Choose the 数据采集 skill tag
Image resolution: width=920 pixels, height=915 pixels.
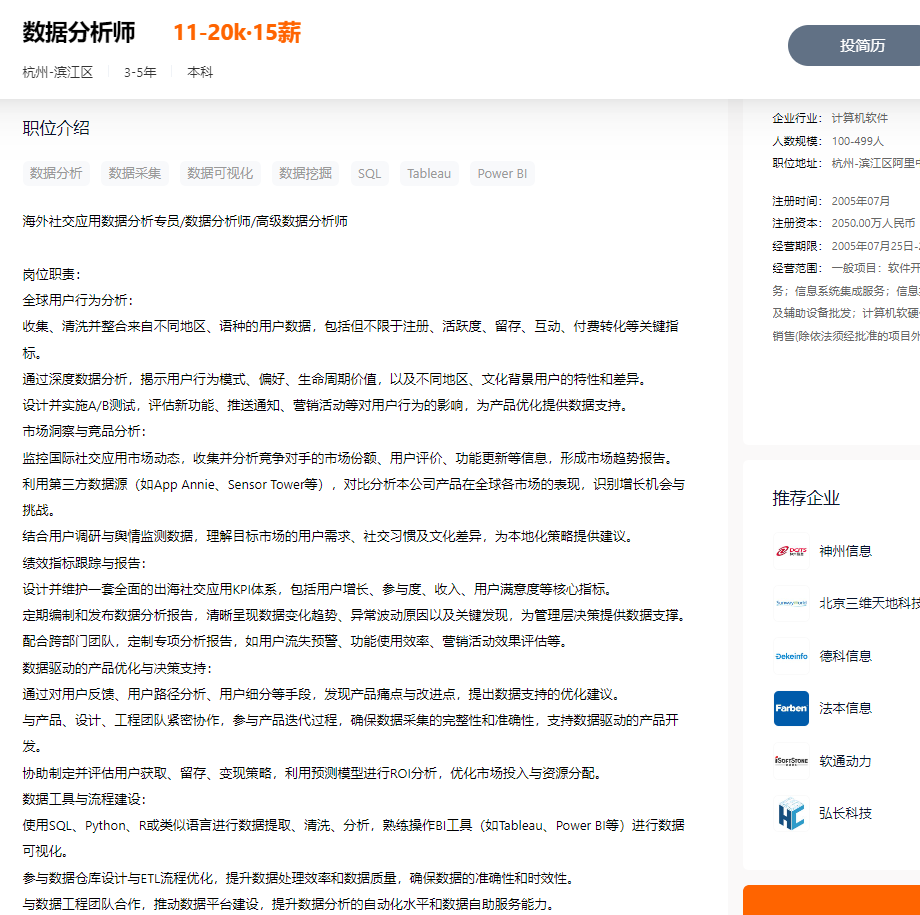[x=135, y=173]
